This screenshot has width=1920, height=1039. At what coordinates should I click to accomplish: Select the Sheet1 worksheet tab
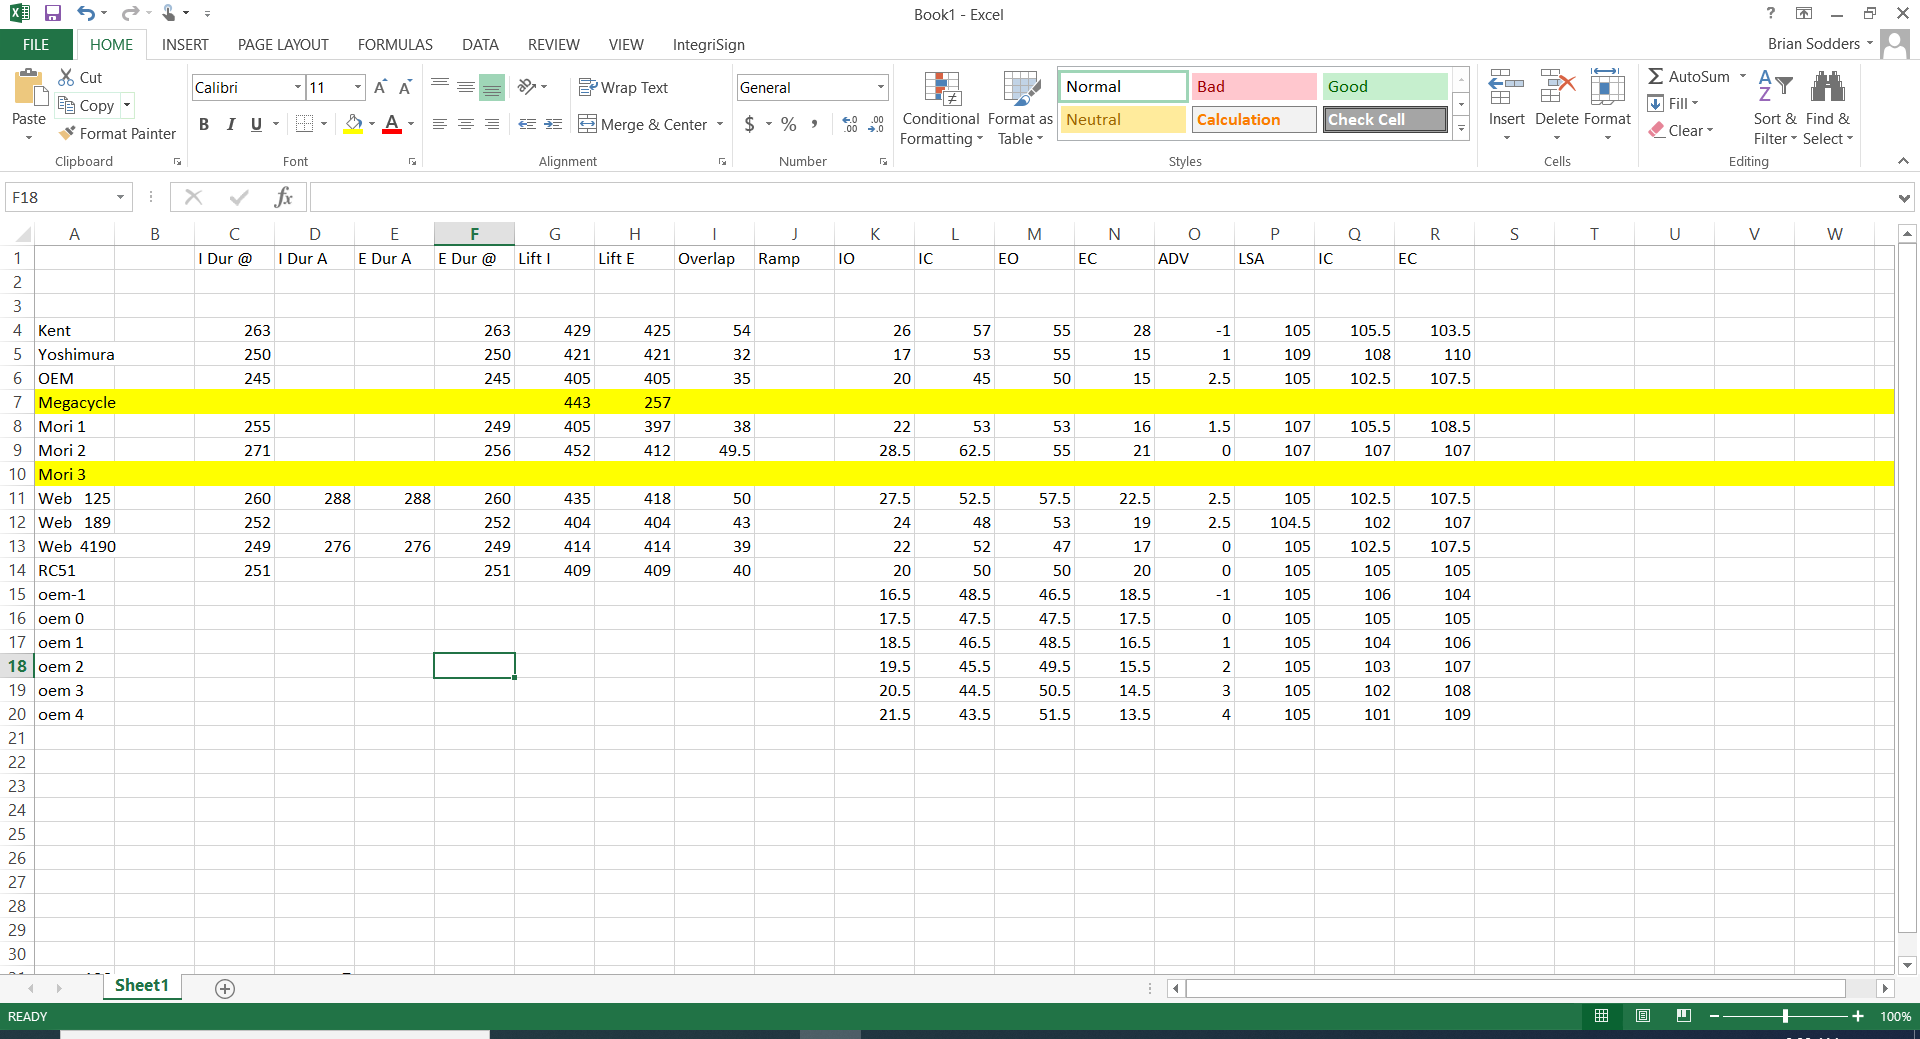(141, 985)
